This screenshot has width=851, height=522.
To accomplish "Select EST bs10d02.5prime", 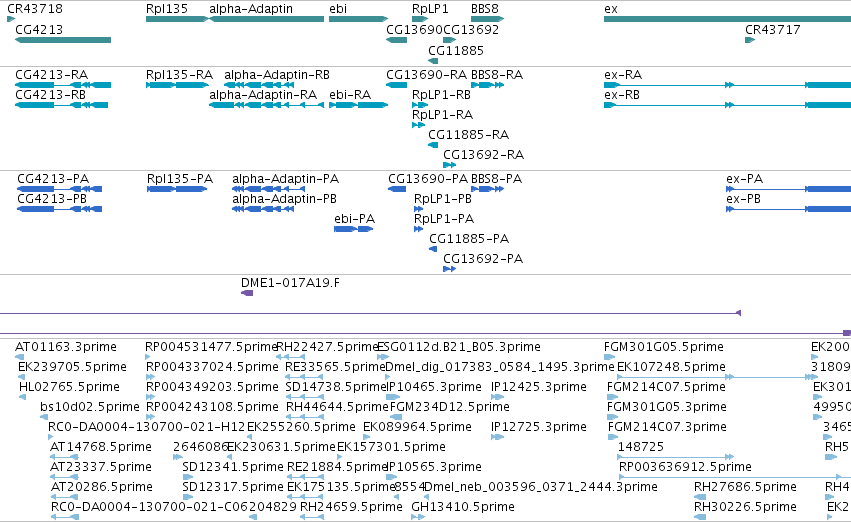I will 90,407.
